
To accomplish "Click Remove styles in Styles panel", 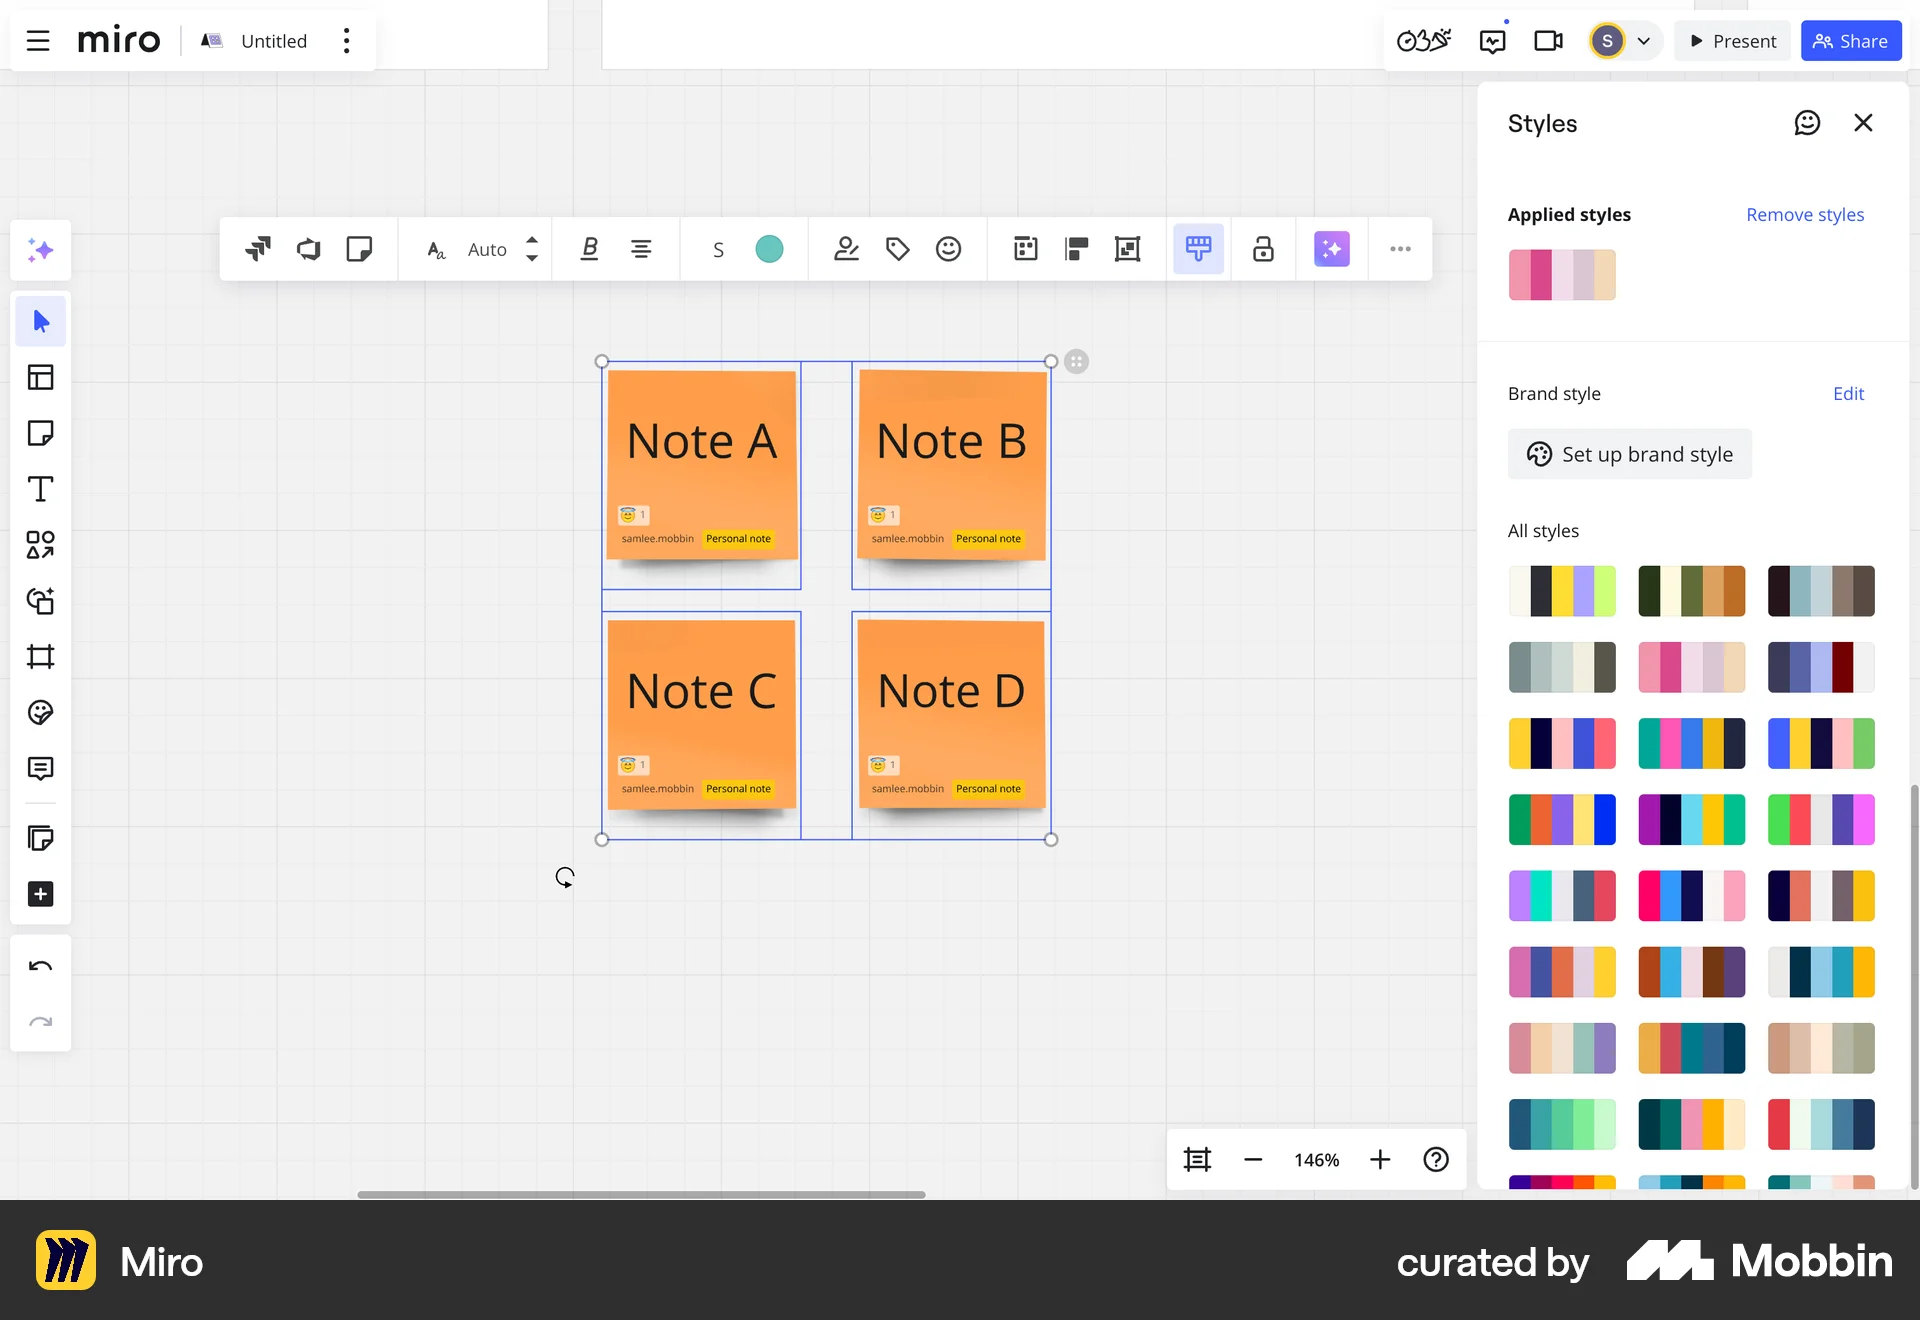I will (x=1804, y=214).
